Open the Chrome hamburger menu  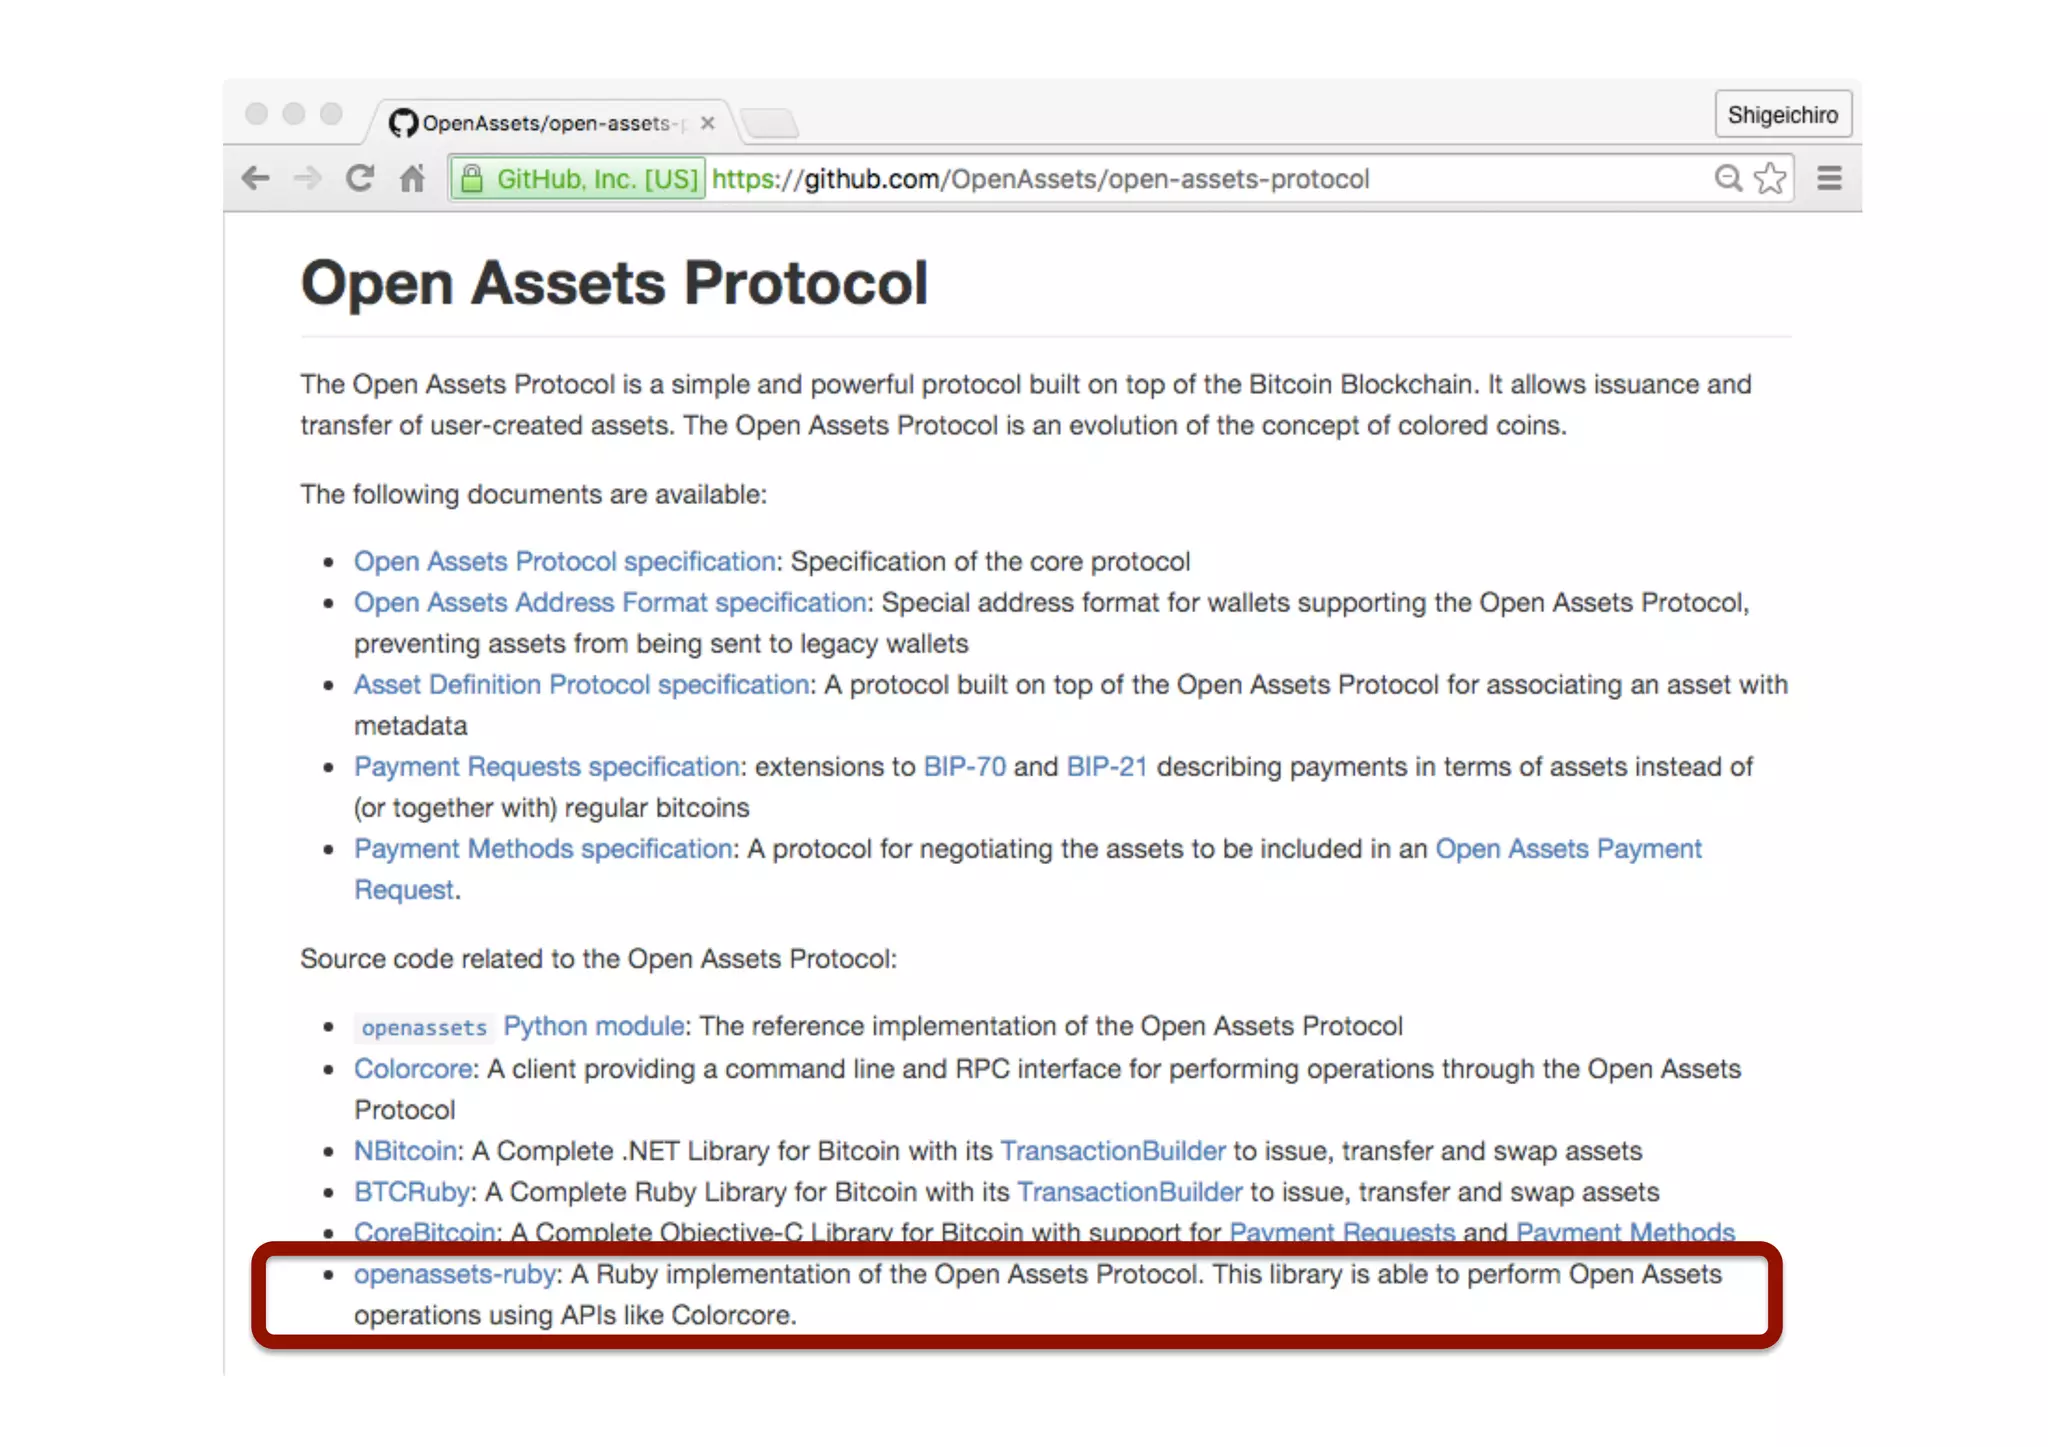(1829, 179)
